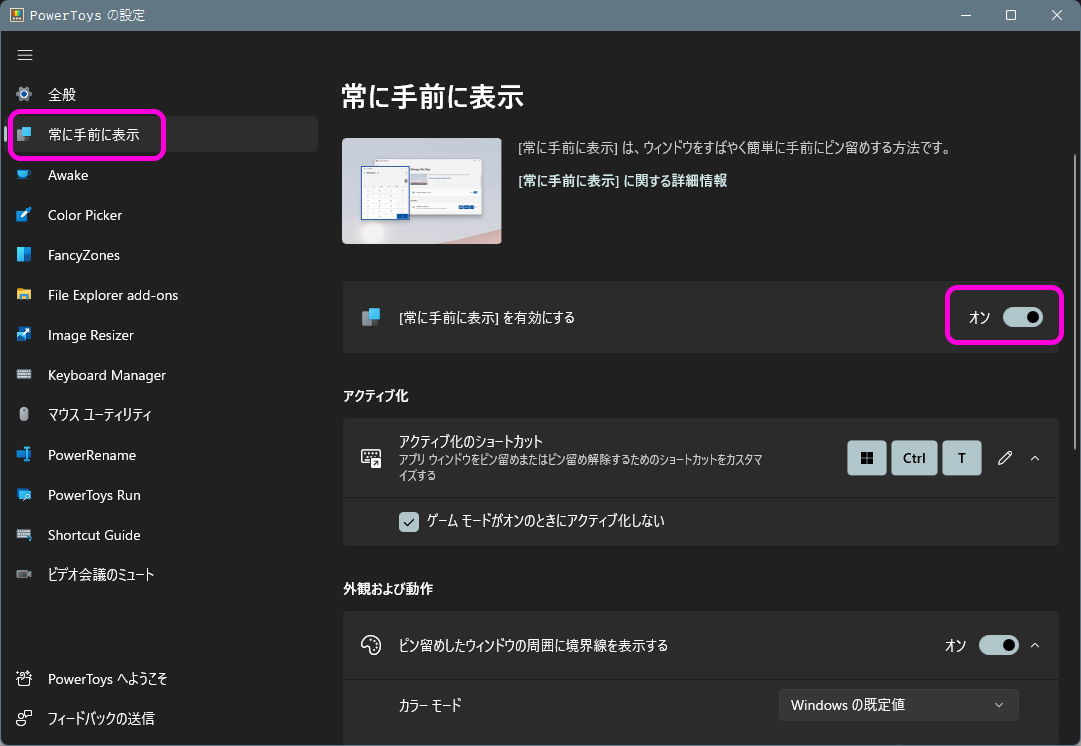The image size is (1081, 746).
Task: Click the File Explorer add-ons icon
Action: pyautogui.click(x=24, y=294)
